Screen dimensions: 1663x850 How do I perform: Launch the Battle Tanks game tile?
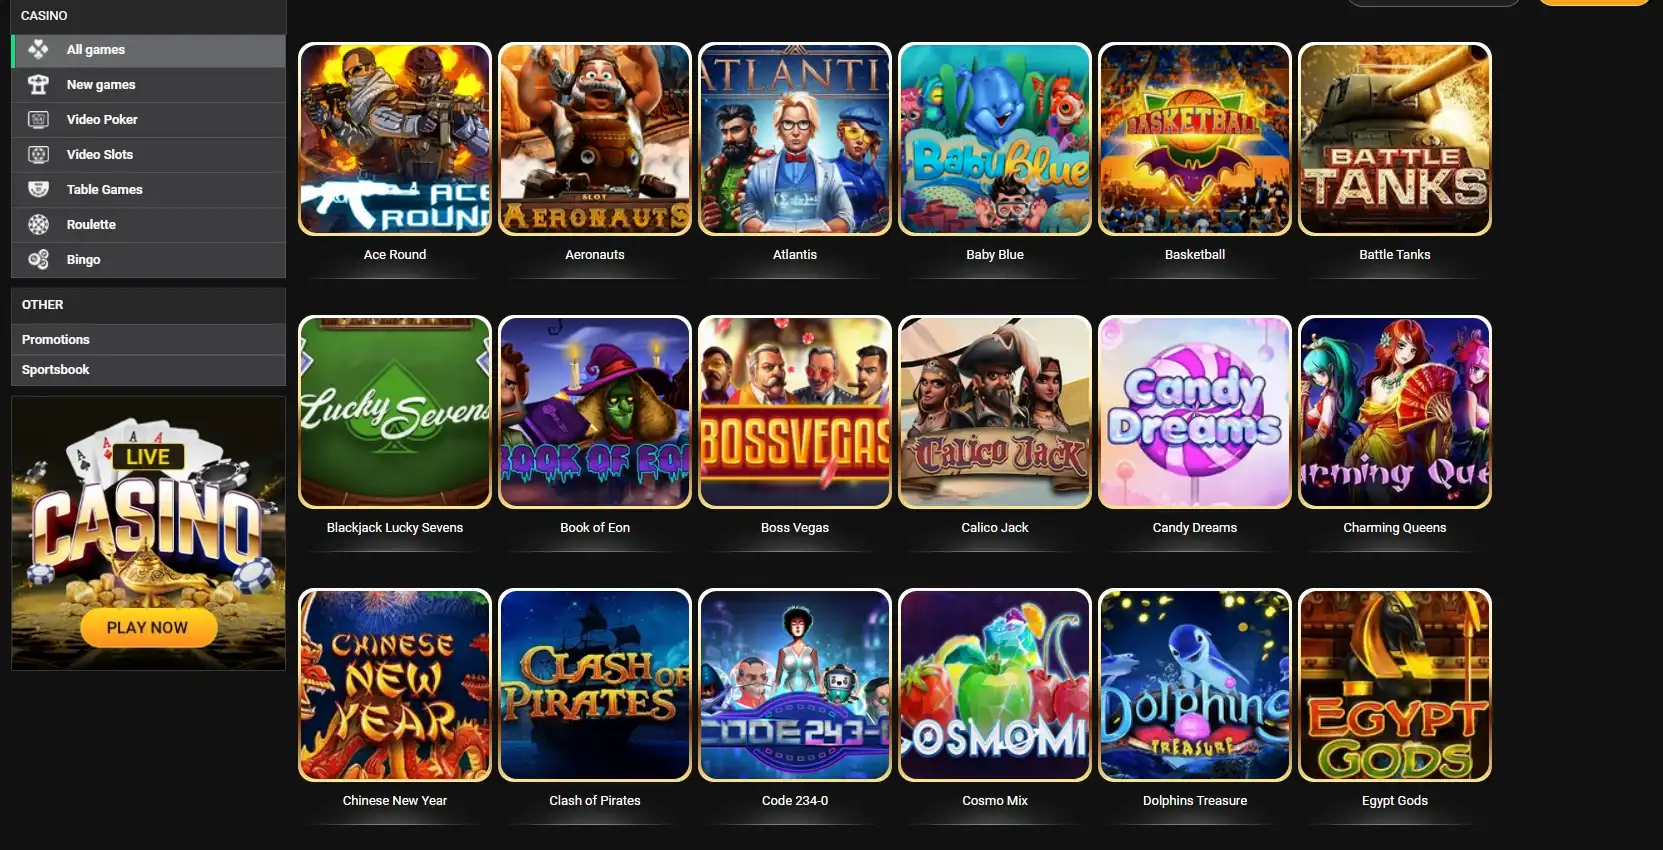[1395, 139]
